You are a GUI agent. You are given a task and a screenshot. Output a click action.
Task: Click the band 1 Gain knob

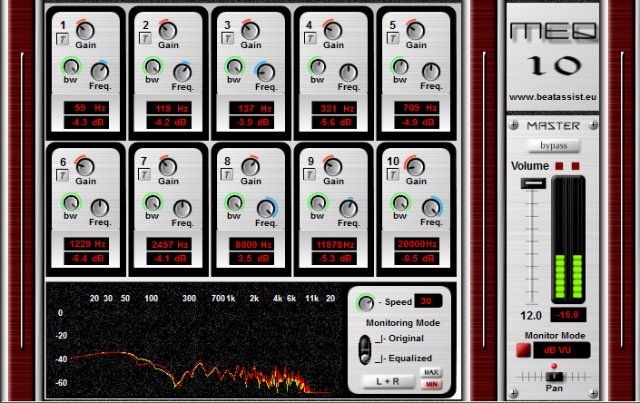85,31
